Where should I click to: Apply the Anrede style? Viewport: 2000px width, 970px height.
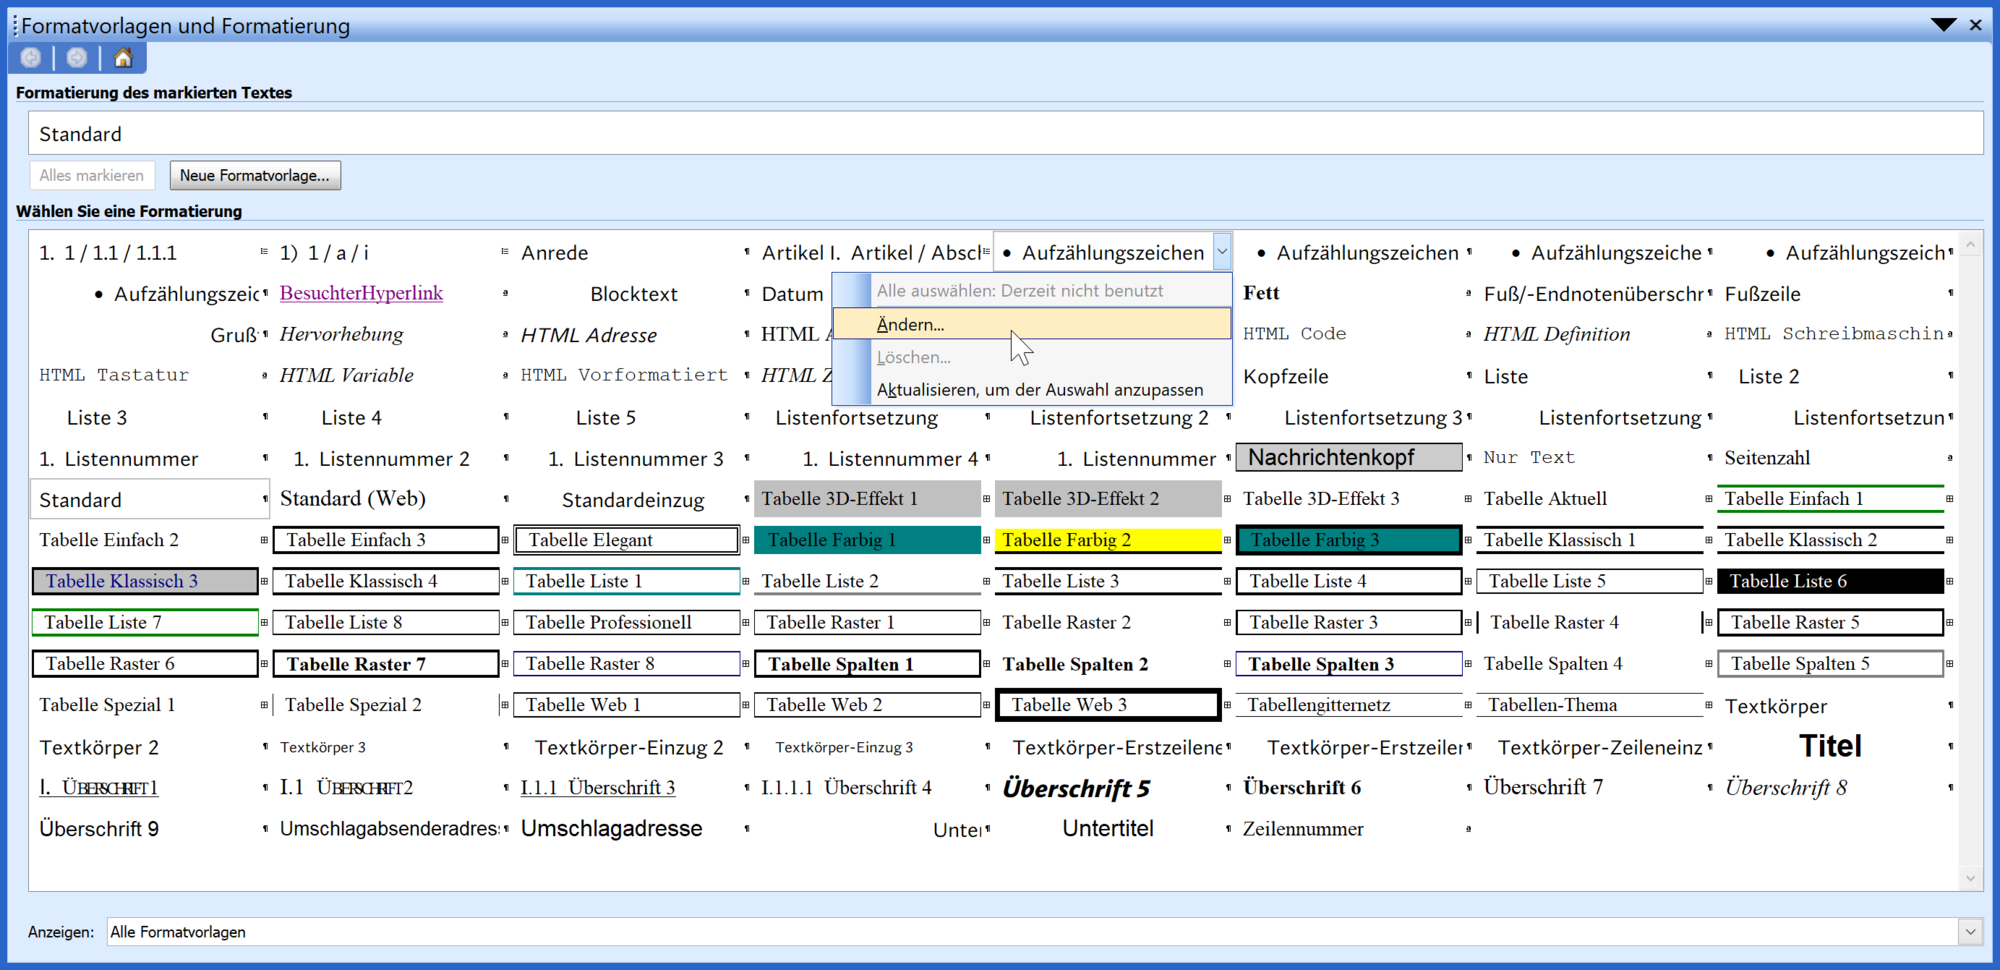555,253
